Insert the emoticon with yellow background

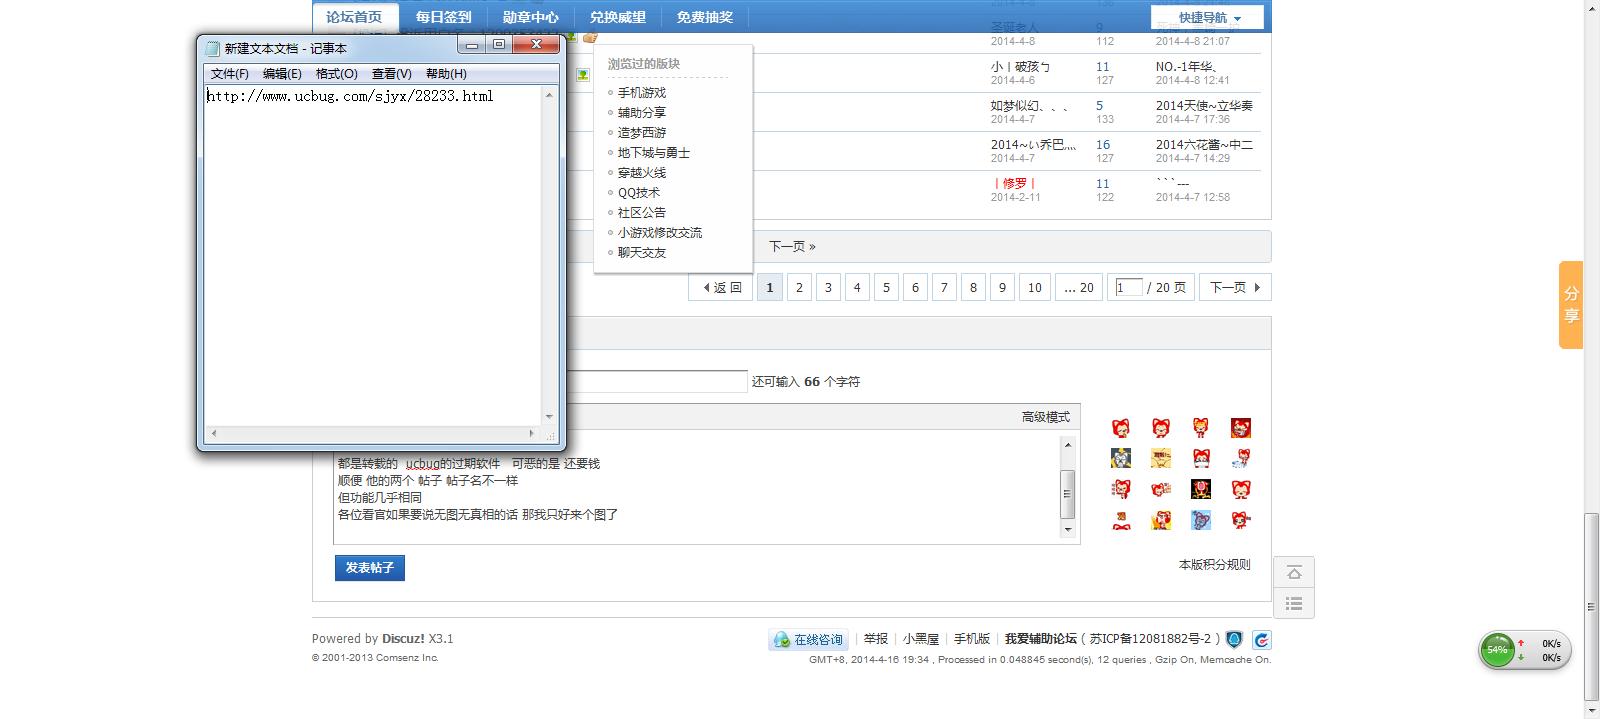(1161, 458)
